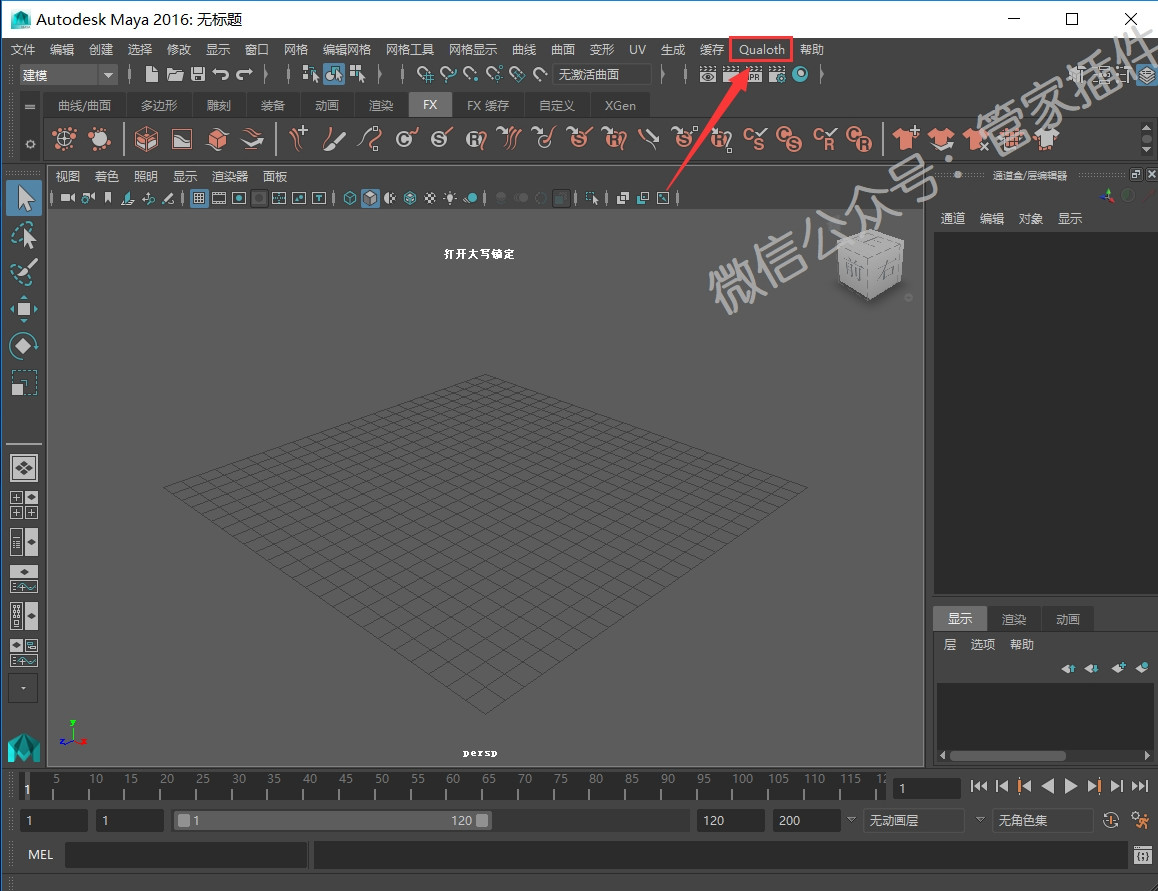Click the Save Scene icon
Screen dimensions: 1158x891
pyautogui.click(x=197, y=74)
